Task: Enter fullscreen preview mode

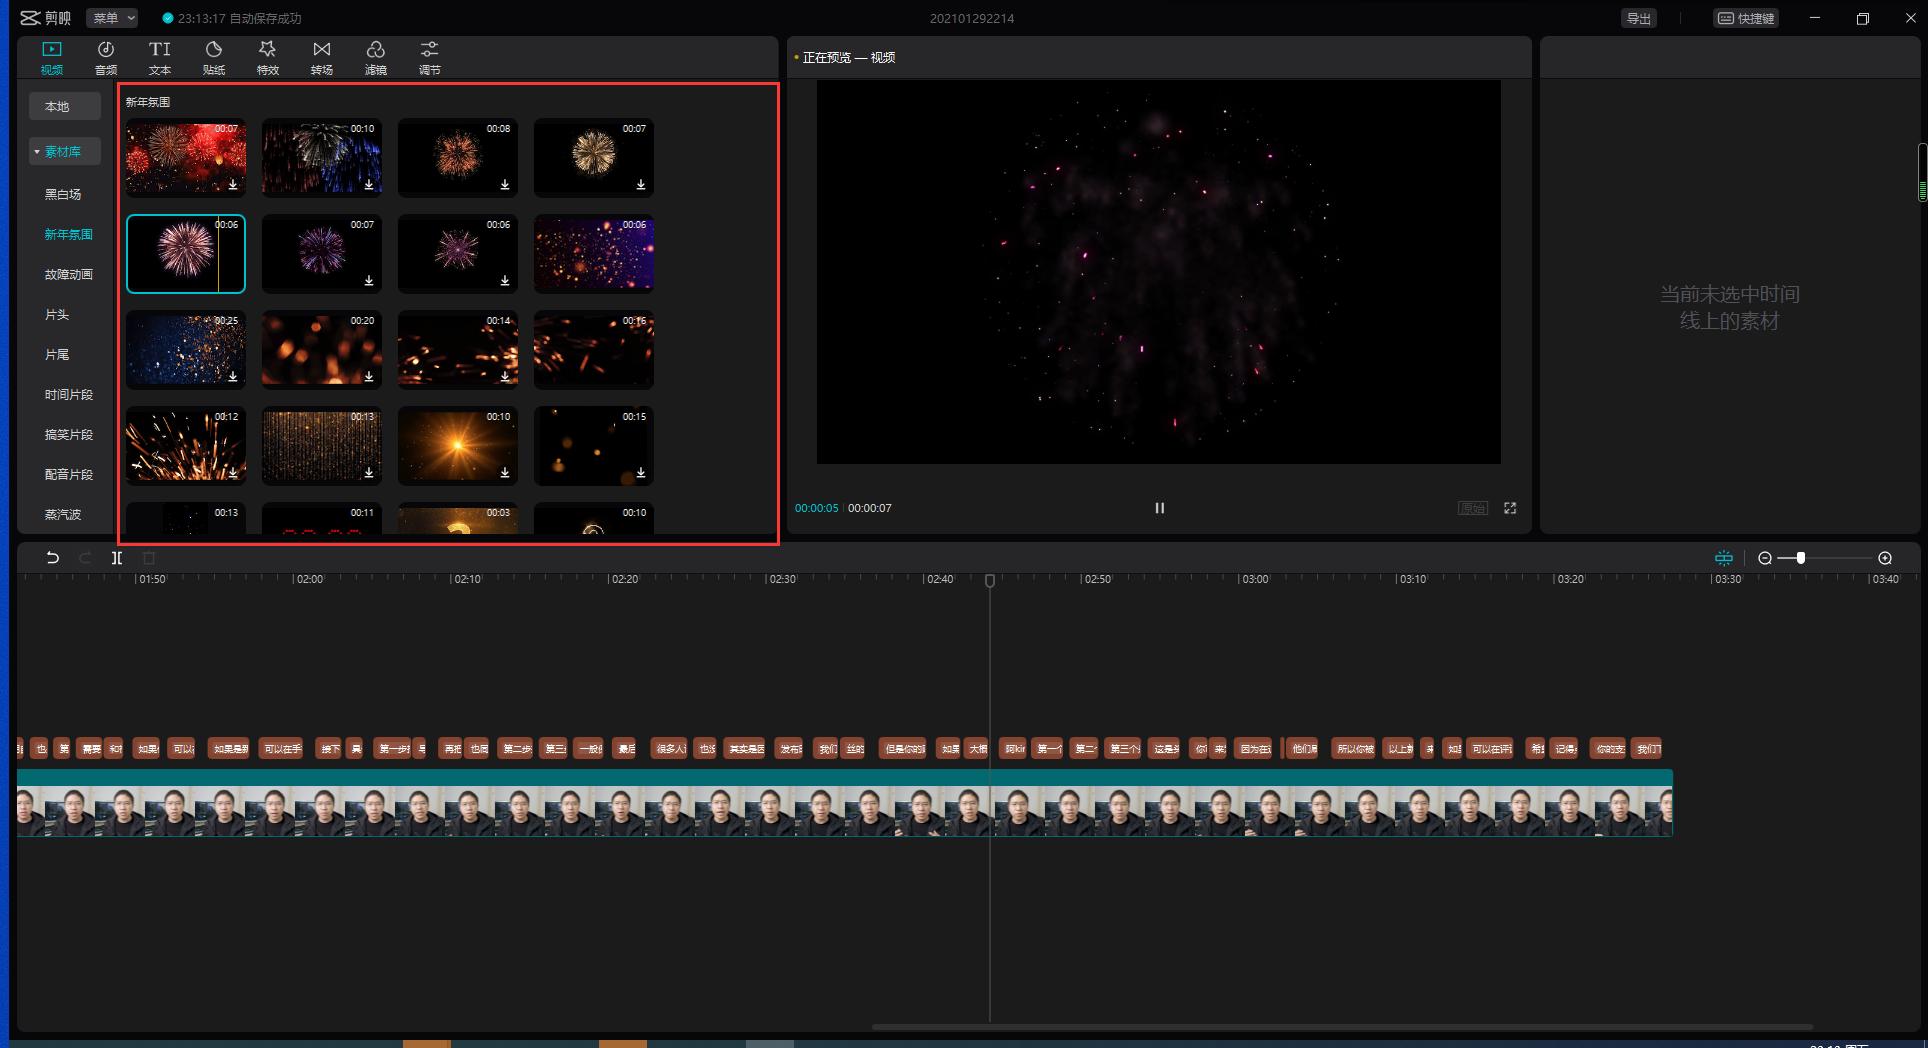Action: [x=1510, y=508]
